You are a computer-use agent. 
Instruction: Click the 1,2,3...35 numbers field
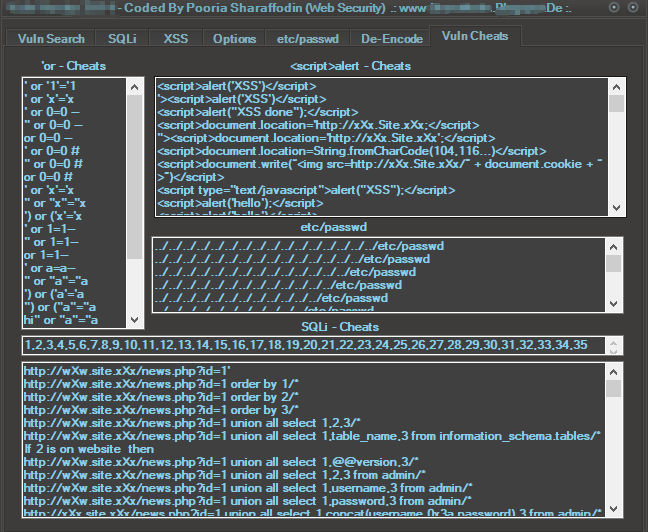314,345
